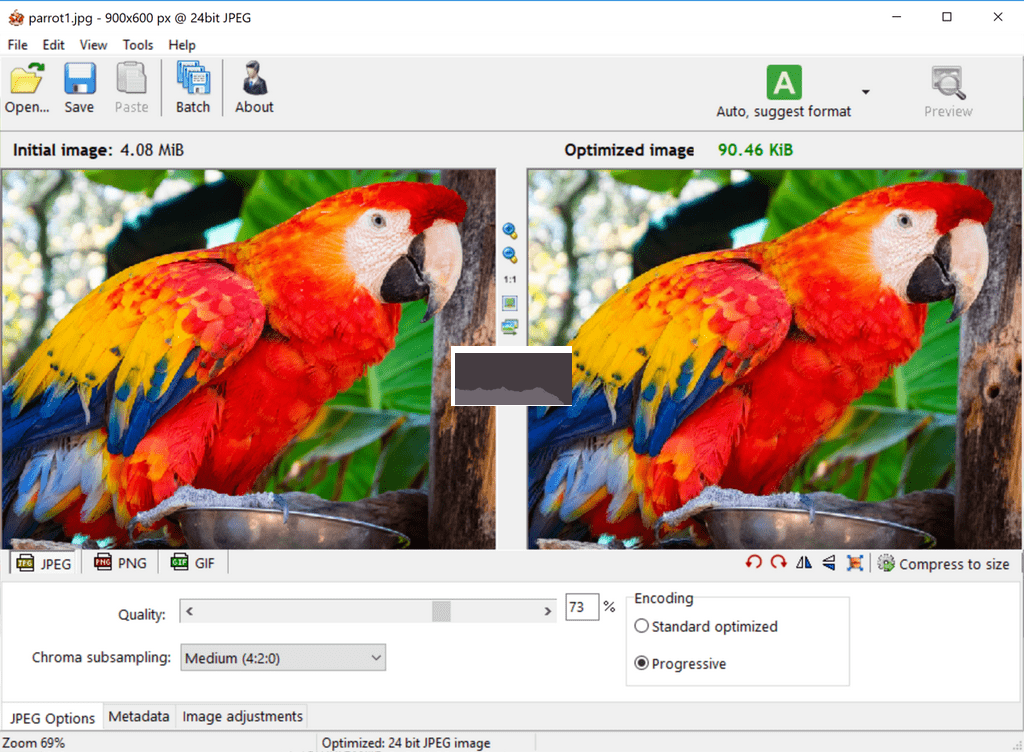The image size is (1024, 752).
Task: Expand the Auto suggest format arrow
Action: click(866, 92)
